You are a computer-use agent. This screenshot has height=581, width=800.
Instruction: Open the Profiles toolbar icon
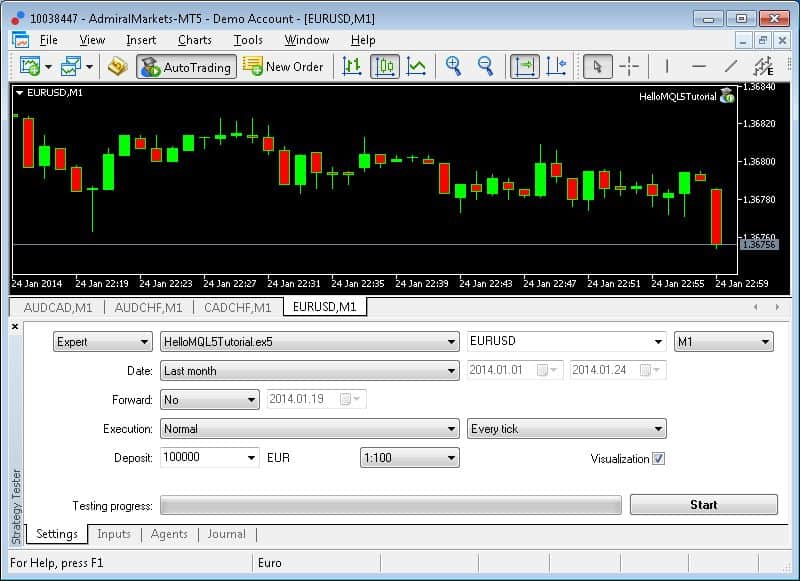coord(70,66)
